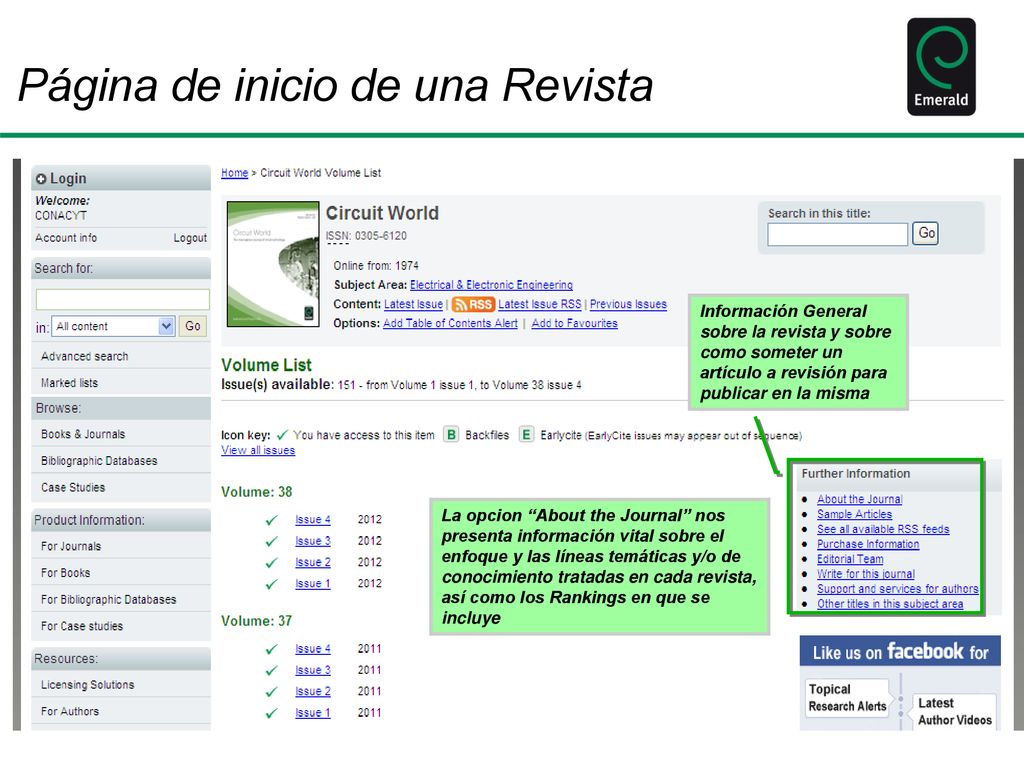This screenshot has height=768, width=1024.
Task: Focus the Search in this title field
Action: (838, 234)
